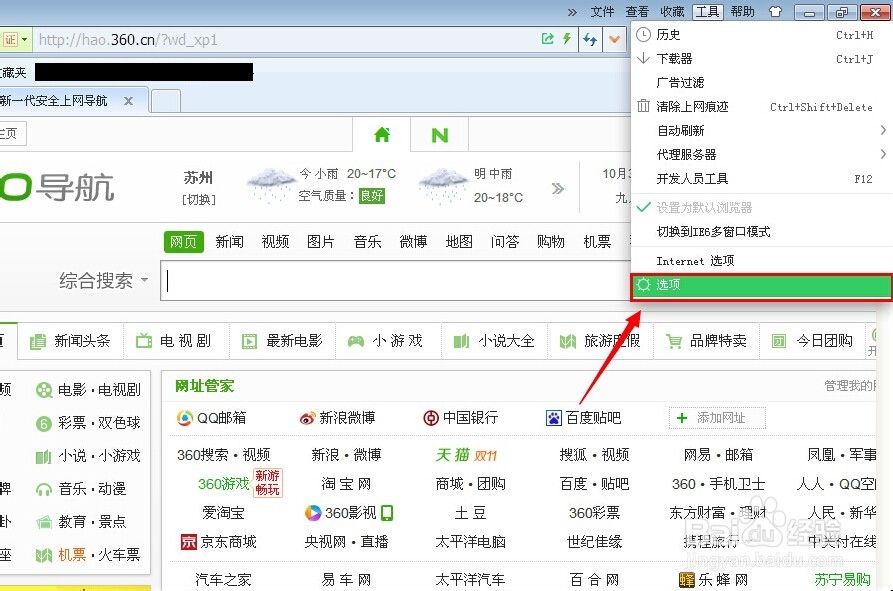Click the 添加网址 add button
The image size is (893, 591).
point(717,418)
